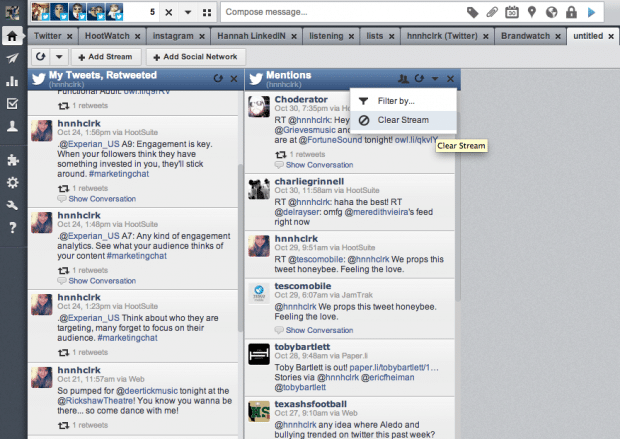Image resolution: width=620 pixels, height=439 pixels.
Task: Show Conversation under Choderator's mention
Action: click(319, 165)
